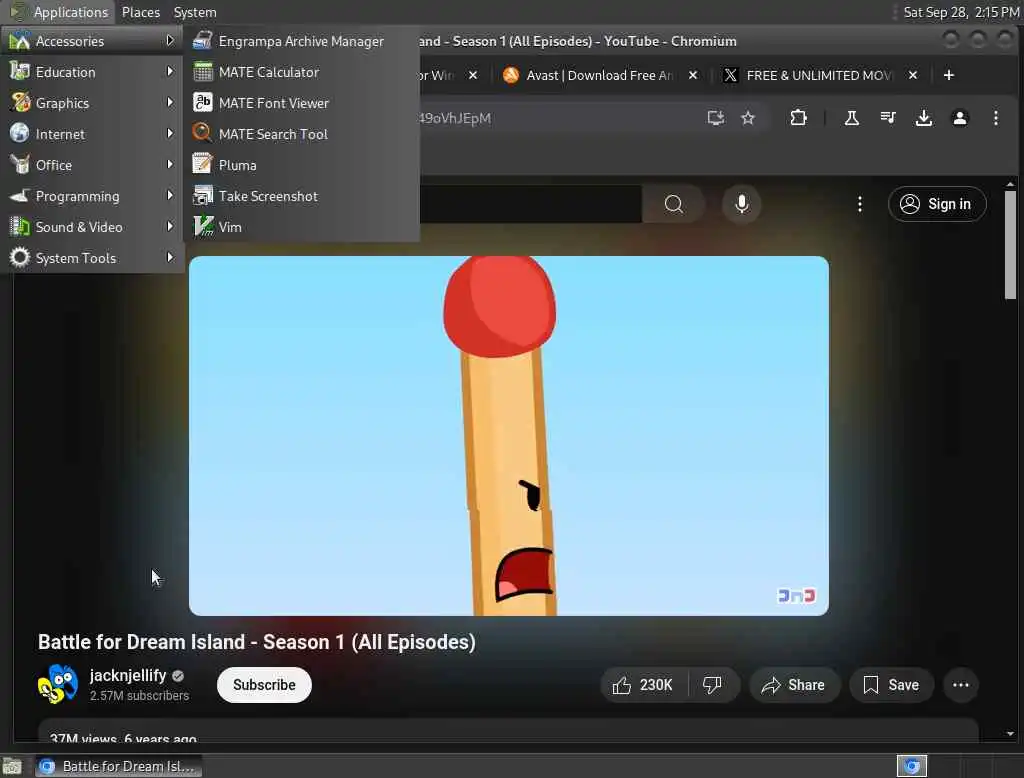Close the Avast Download tab

click(x=693, y=75)
